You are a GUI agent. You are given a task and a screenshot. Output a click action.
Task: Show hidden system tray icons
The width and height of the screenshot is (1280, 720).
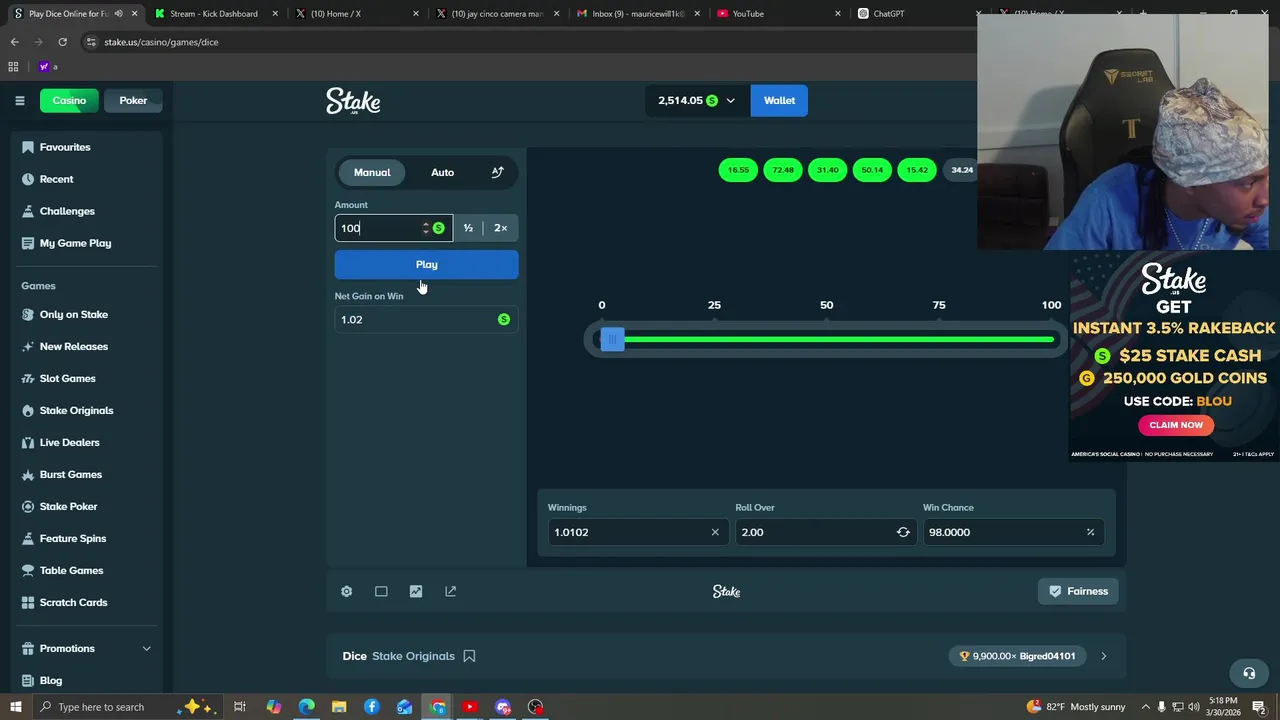pos(1146,707)
